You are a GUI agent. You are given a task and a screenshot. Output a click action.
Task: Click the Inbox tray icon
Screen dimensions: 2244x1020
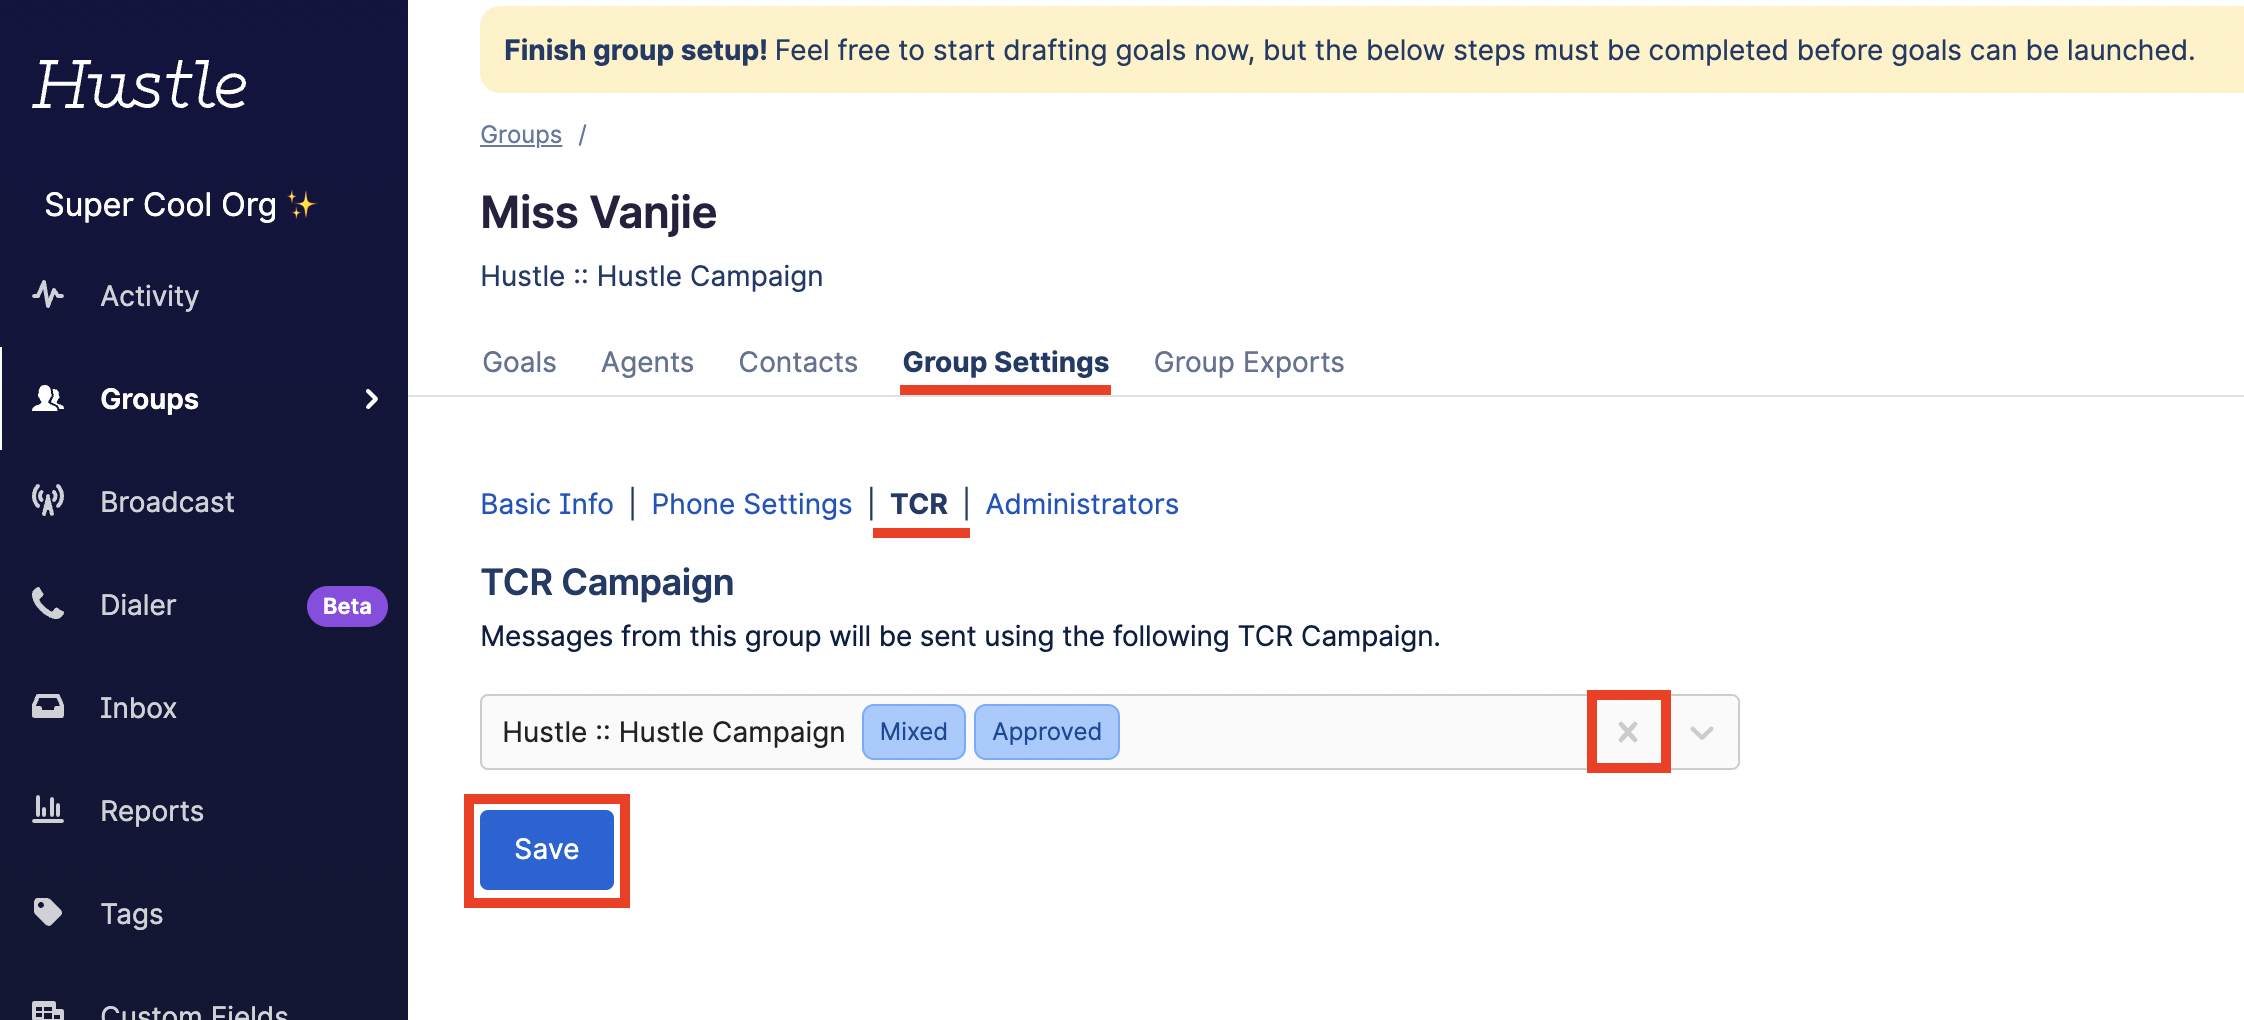click(x=47, y=707)
